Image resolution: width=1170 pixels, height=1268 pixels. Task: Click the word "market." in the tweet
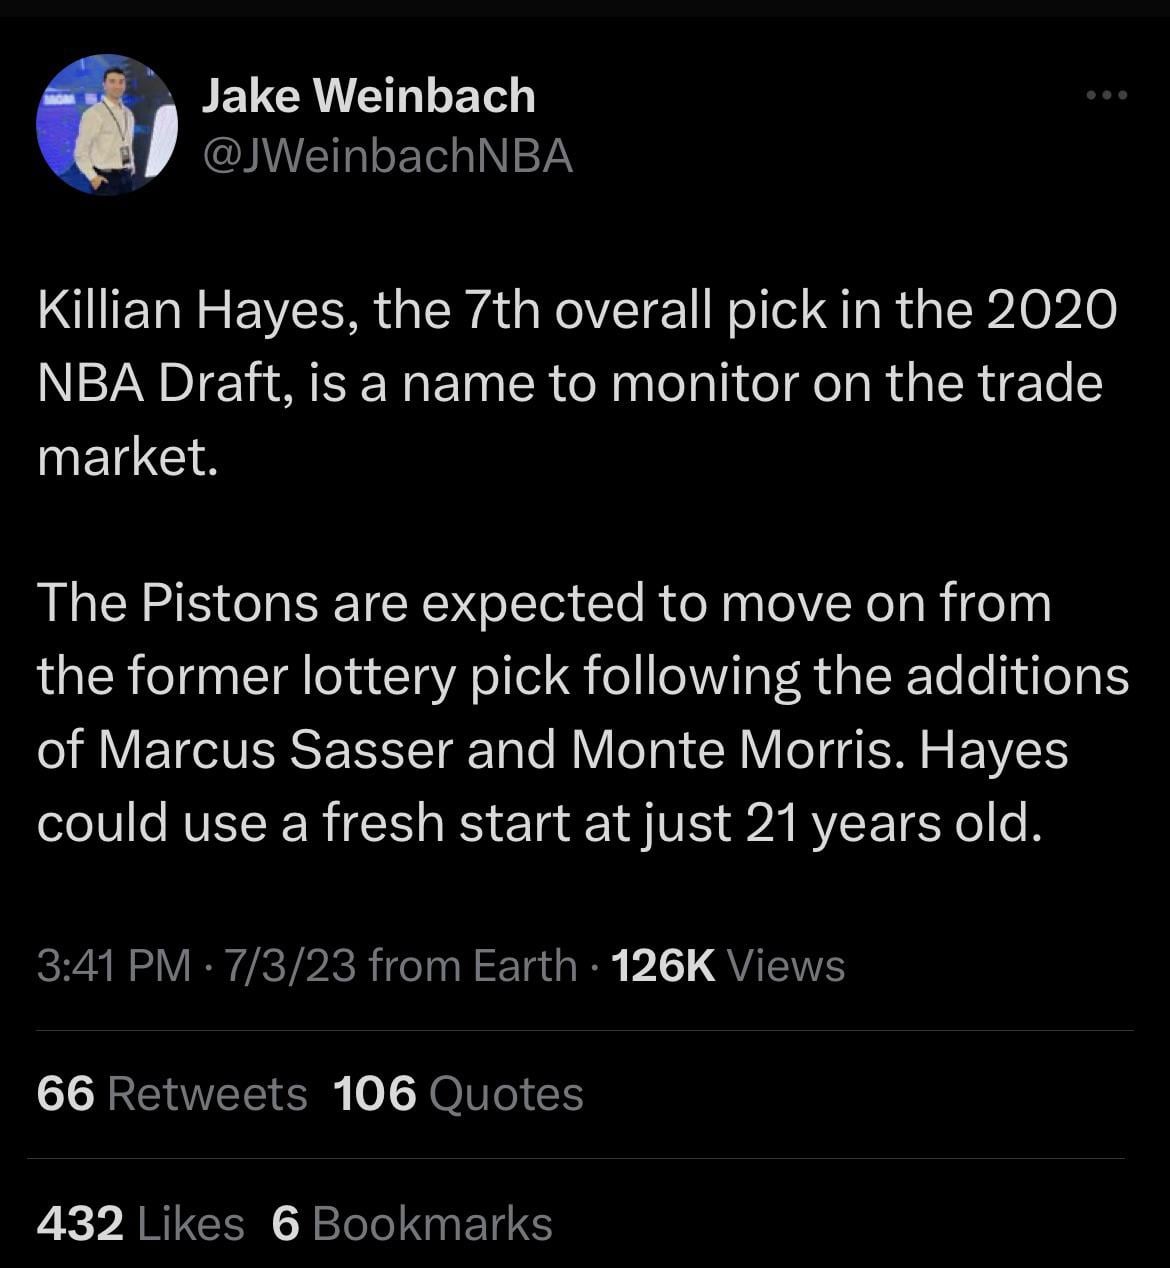pos(127,456)
